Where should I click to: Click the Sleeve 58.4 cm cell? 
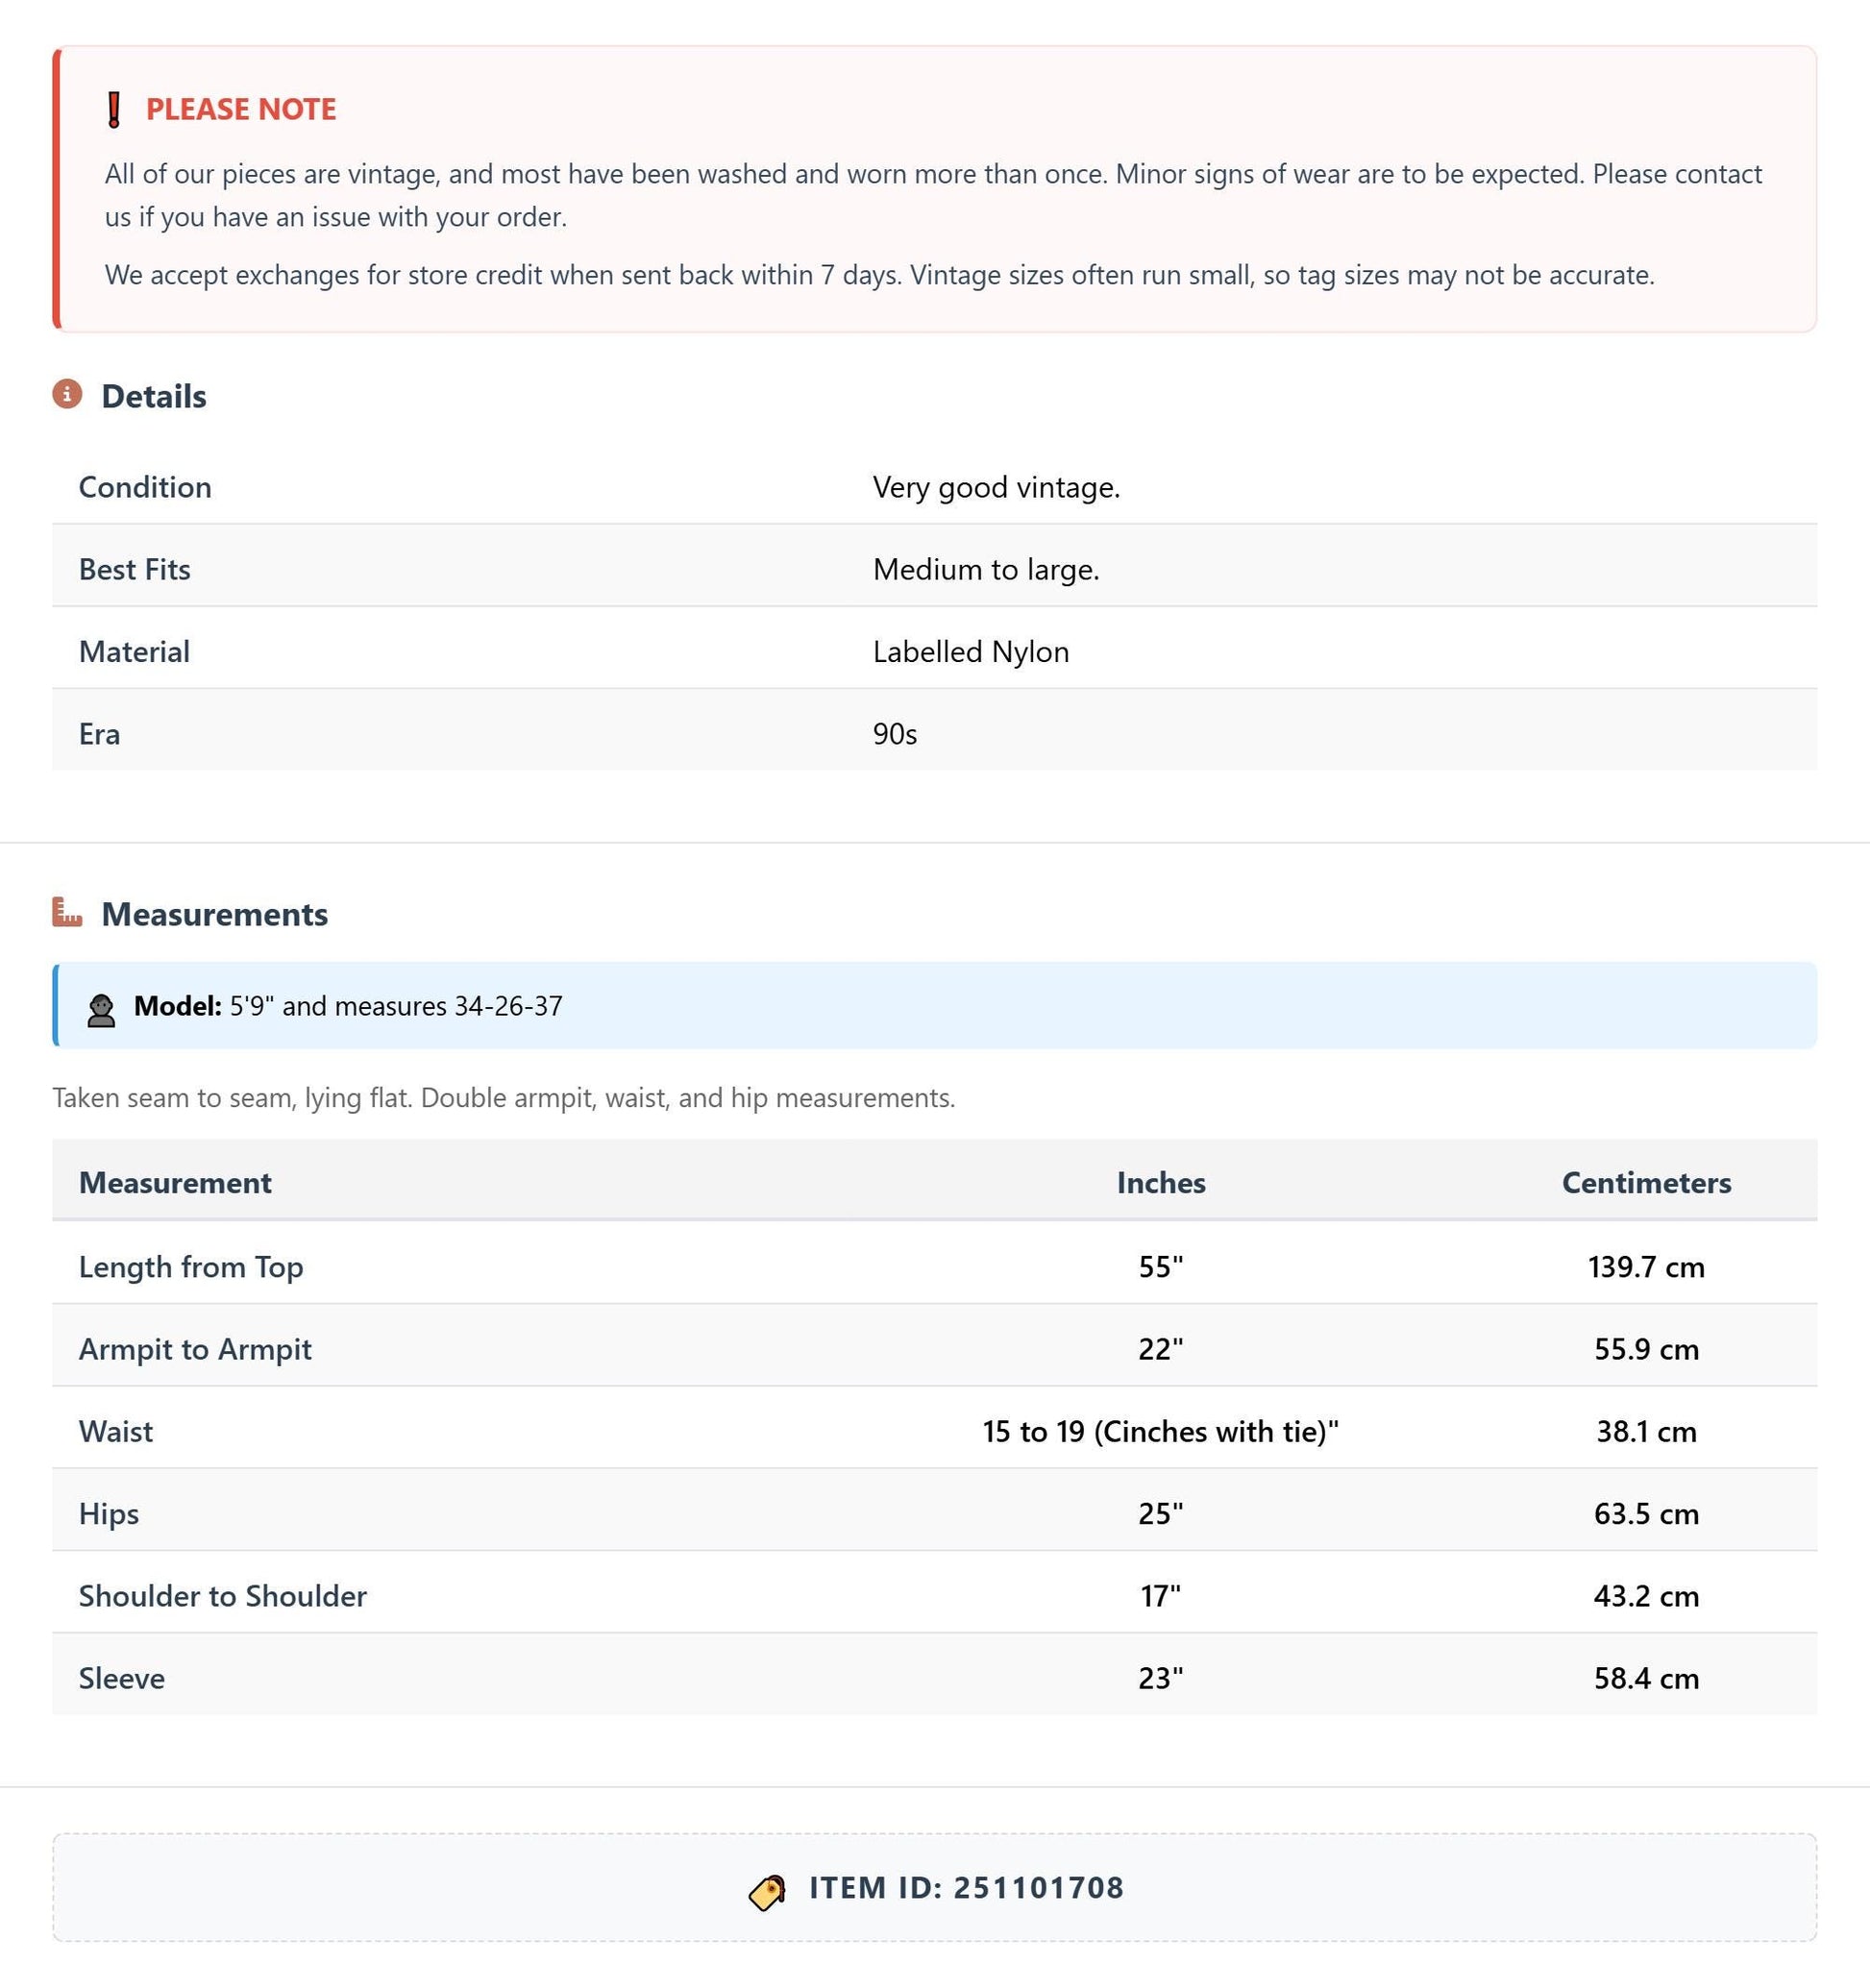pyautogui.click(x=1646, y=1678)
